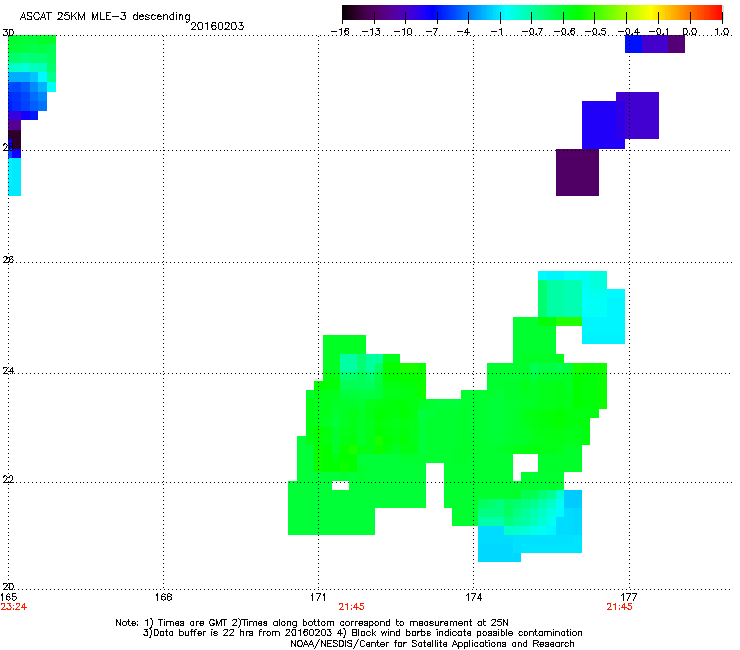
Task: Click the -13 color scale label
Action: (x=371, y=32)
